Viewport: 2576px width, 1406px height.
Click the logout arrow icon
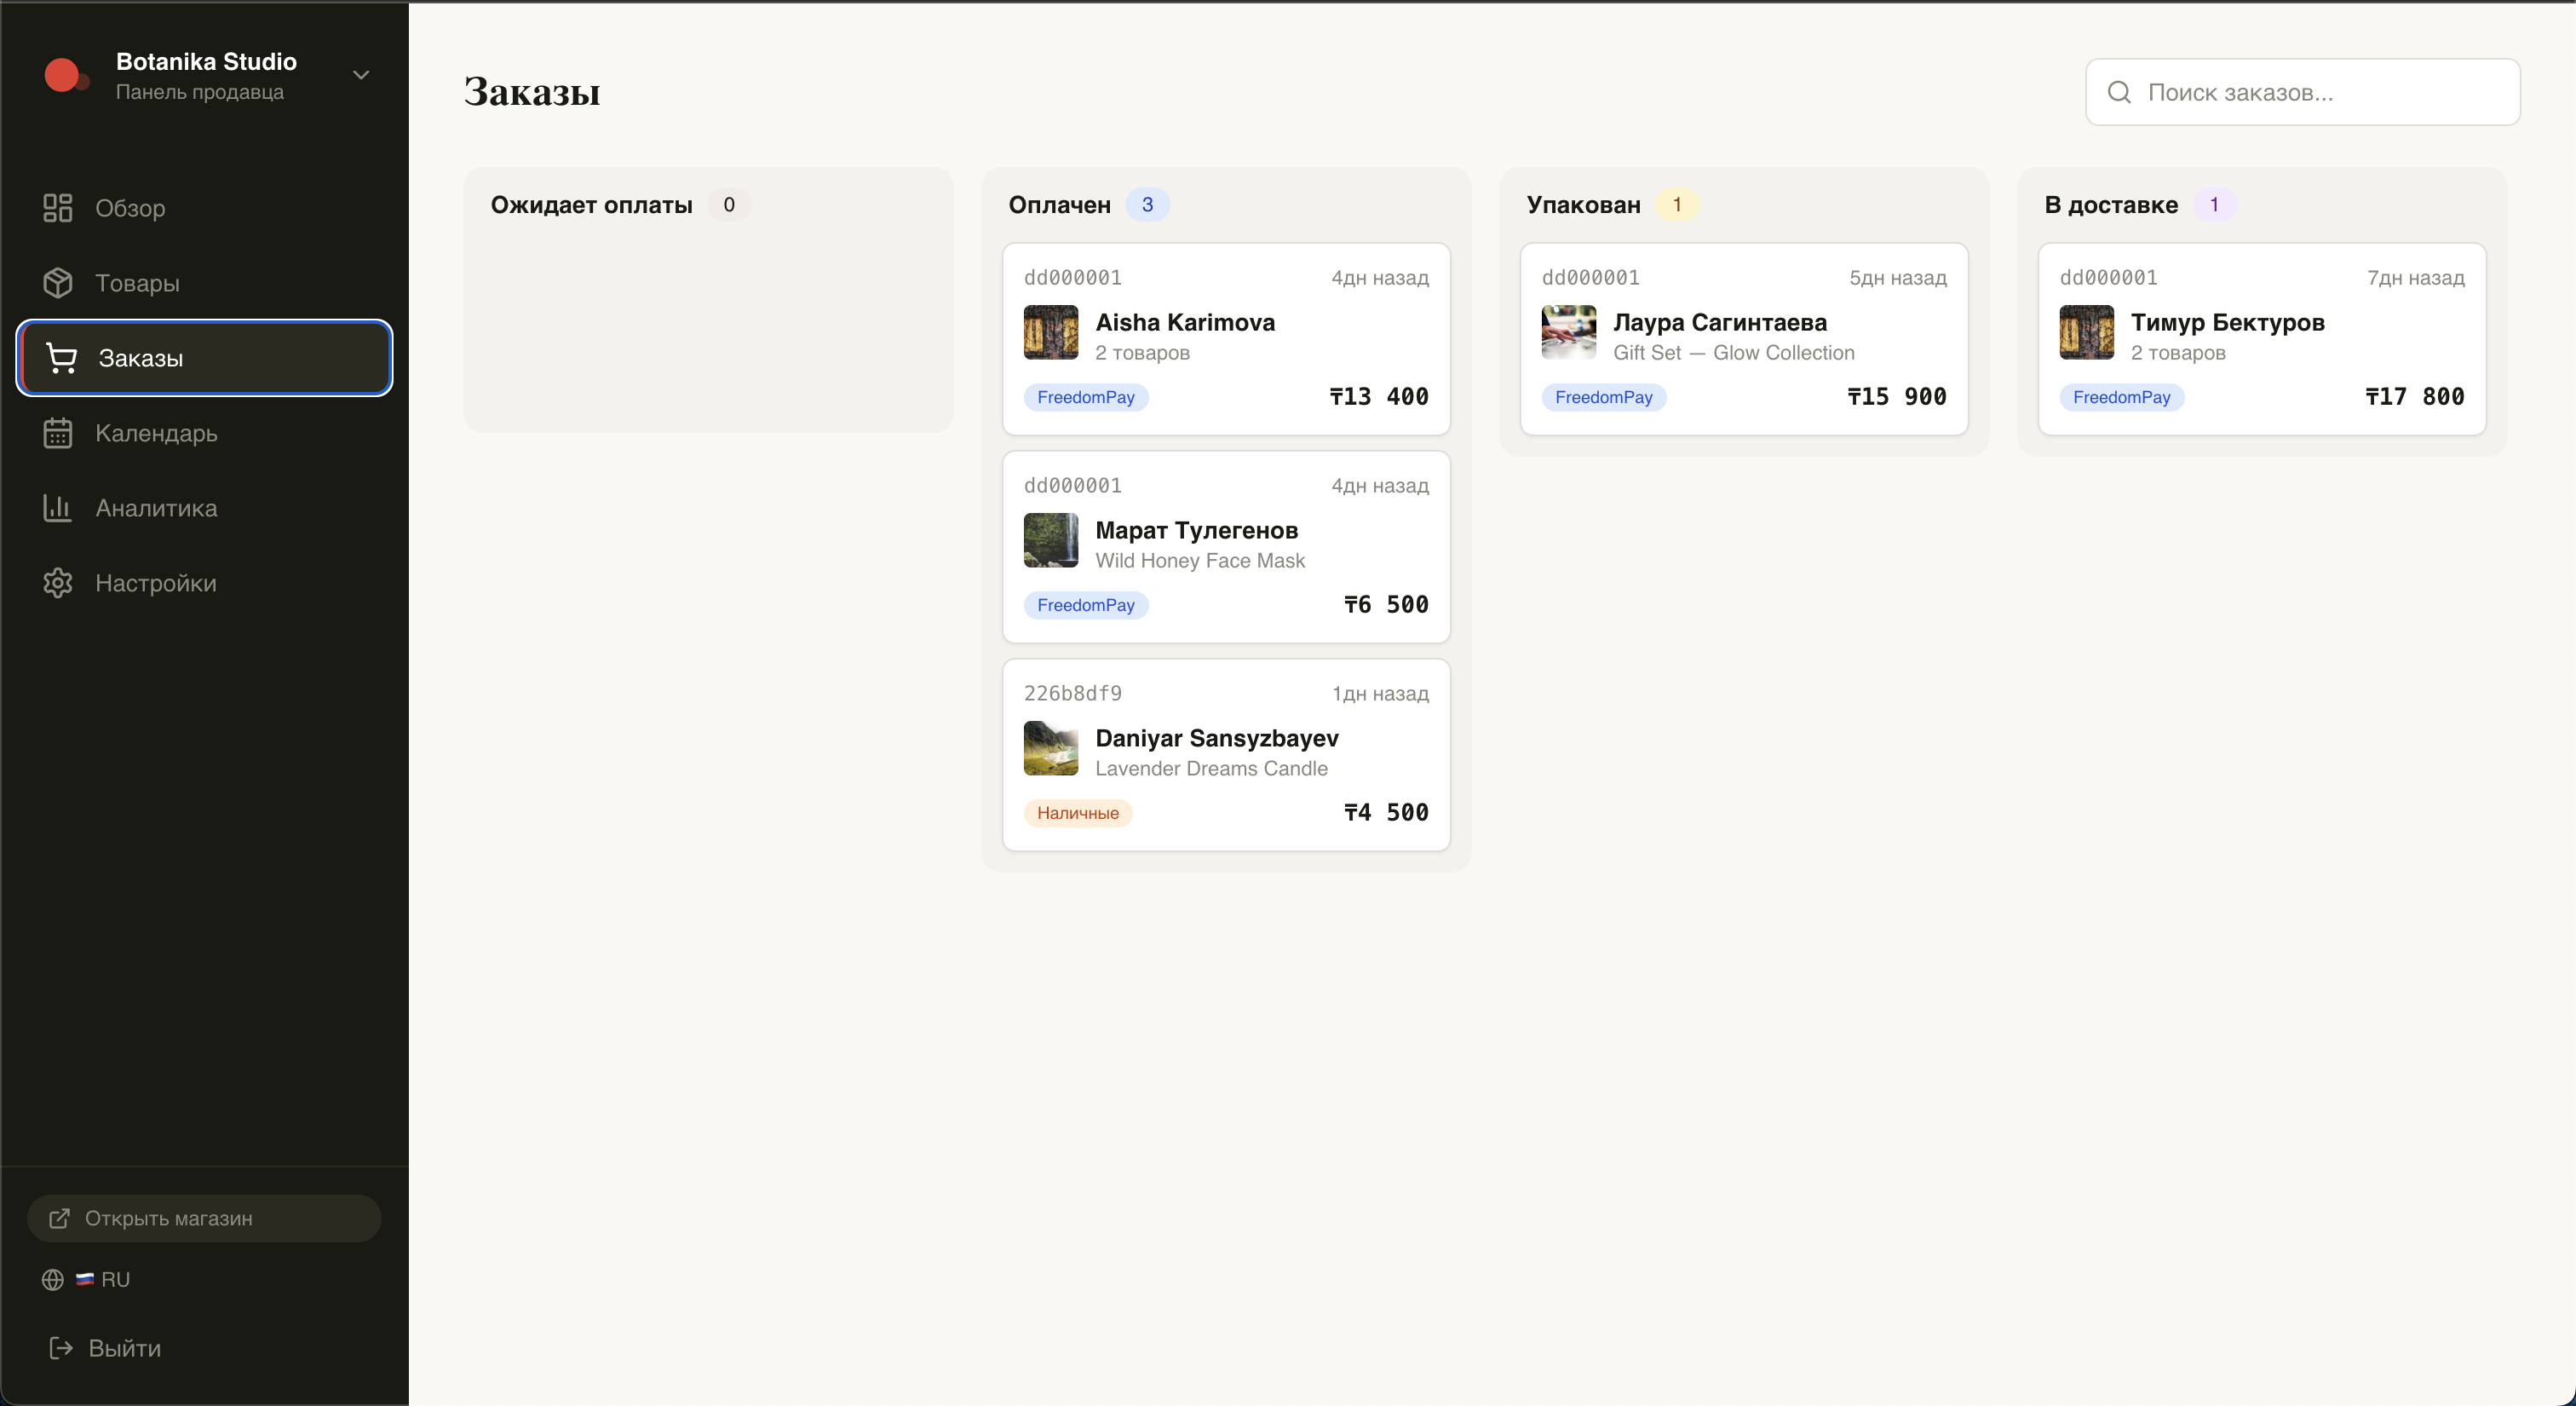[x=61, y=1348]
